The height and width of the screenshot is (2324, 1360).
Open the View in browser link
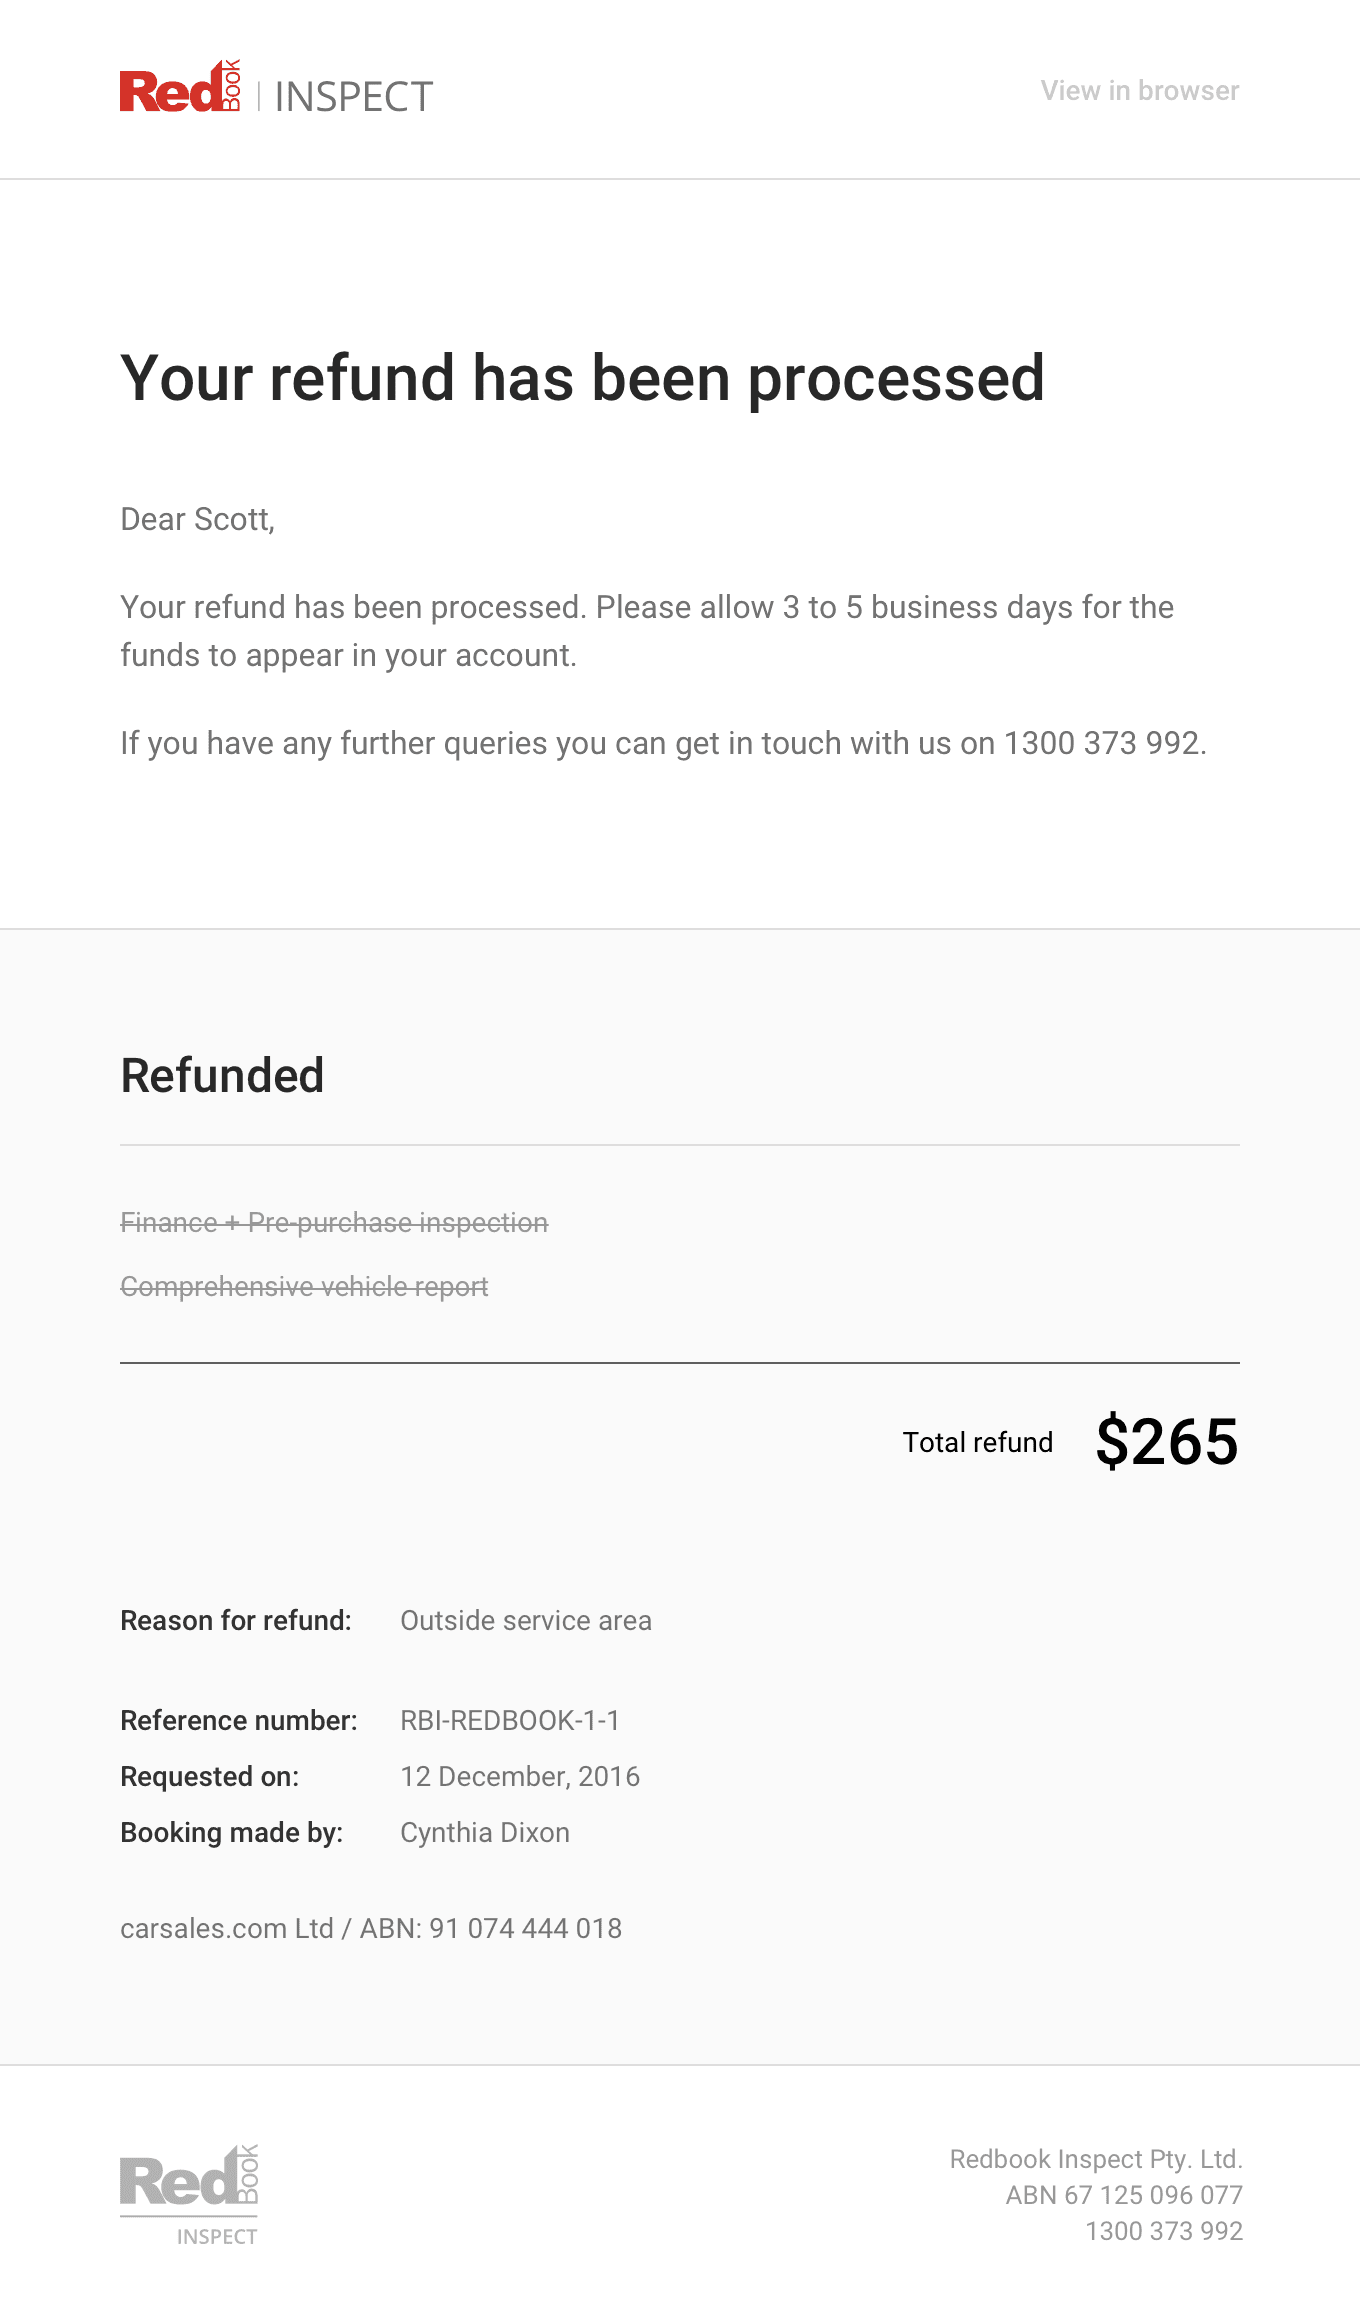[x=1139, y=91]
